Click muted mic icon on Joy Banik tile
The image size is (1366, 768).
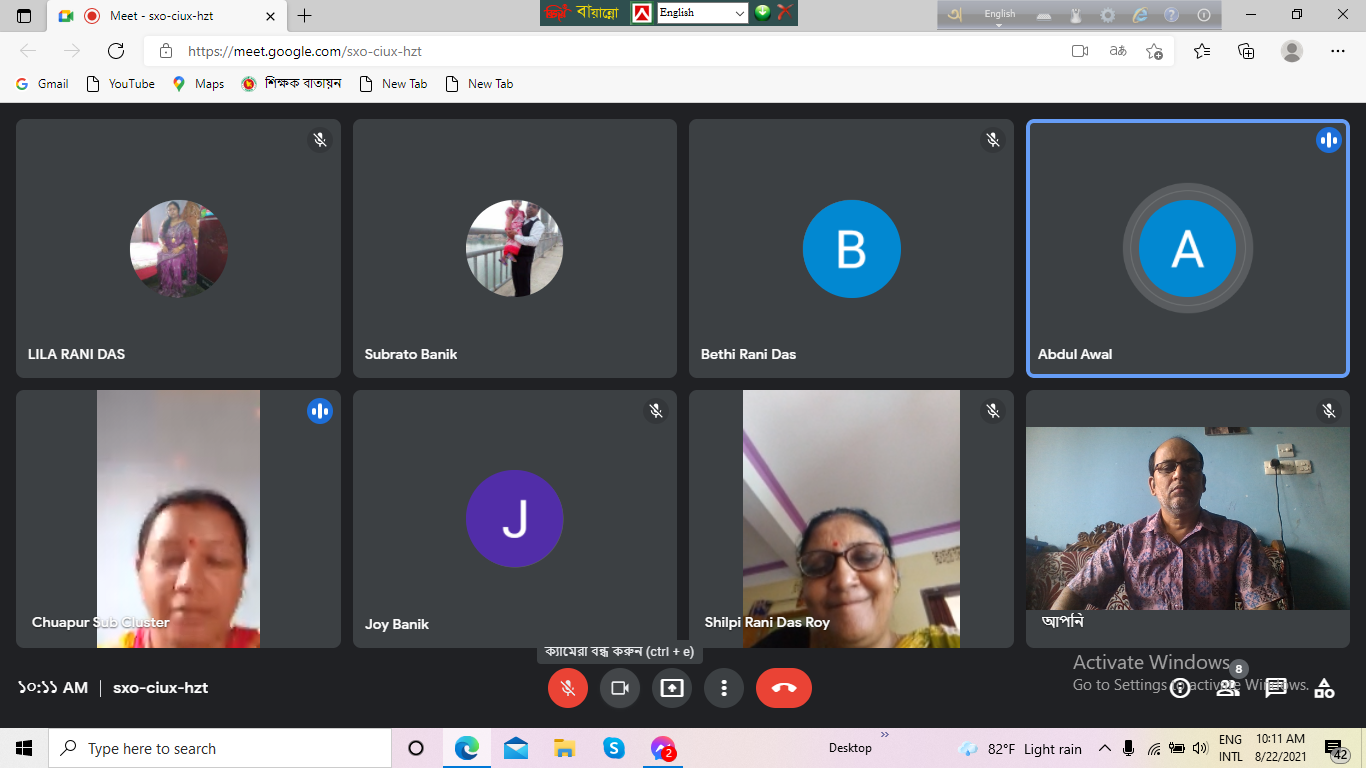click(x=656, y=410)
